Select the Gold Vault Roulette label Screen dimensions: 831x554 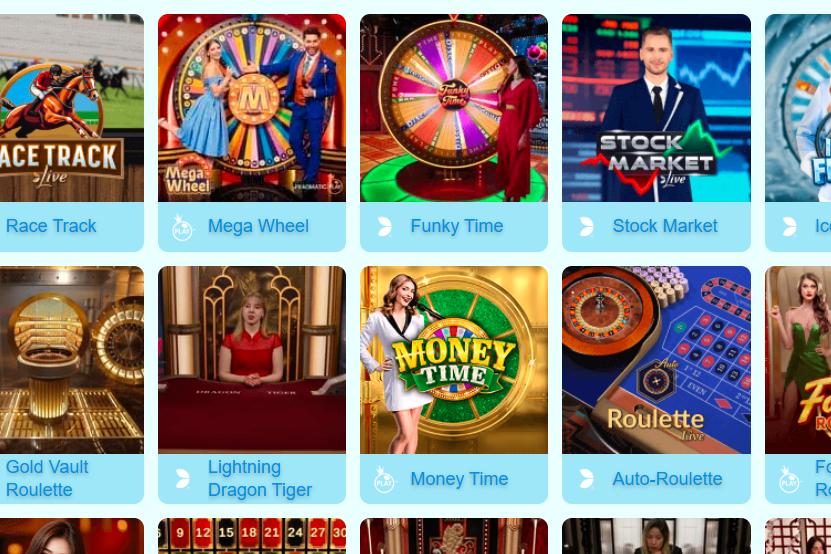47,478
